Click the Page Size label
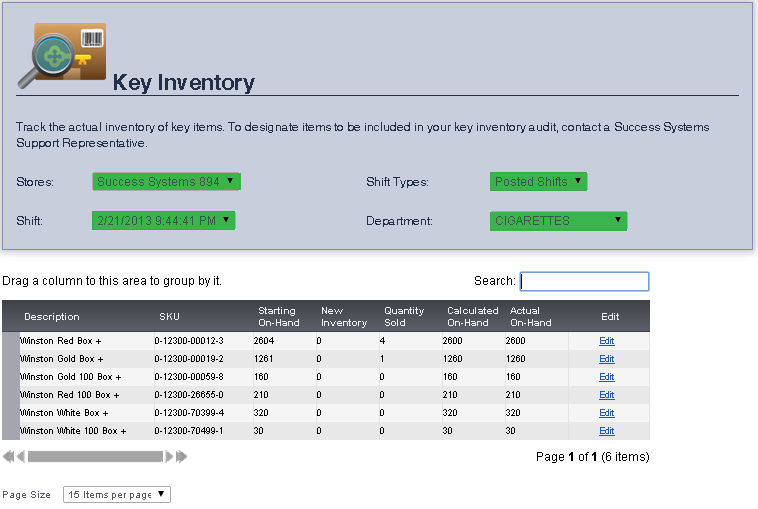 coord(27,494)
